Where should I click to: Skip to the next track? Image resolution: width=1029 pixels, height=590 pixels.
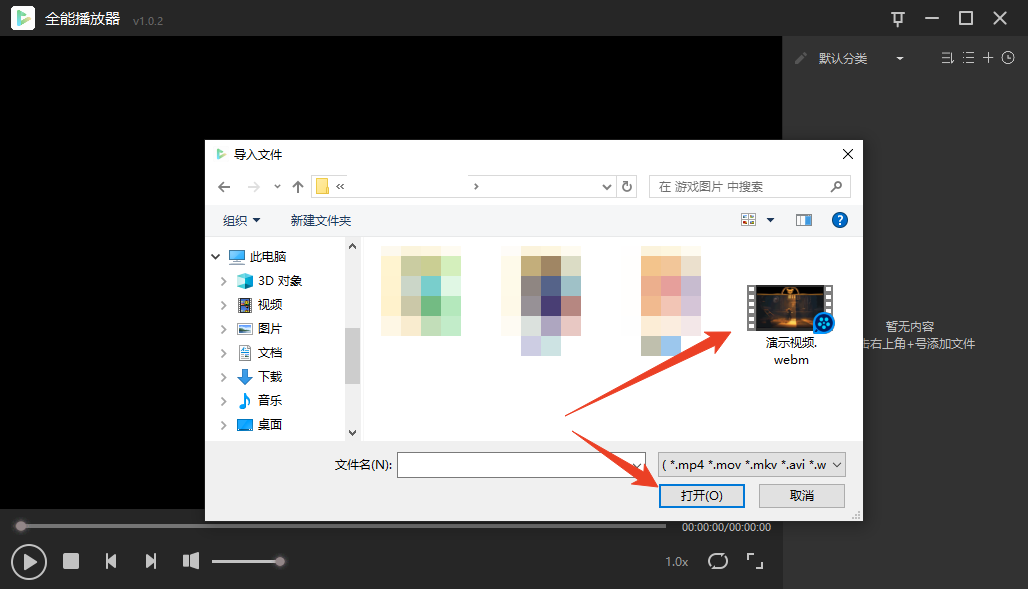151,561
